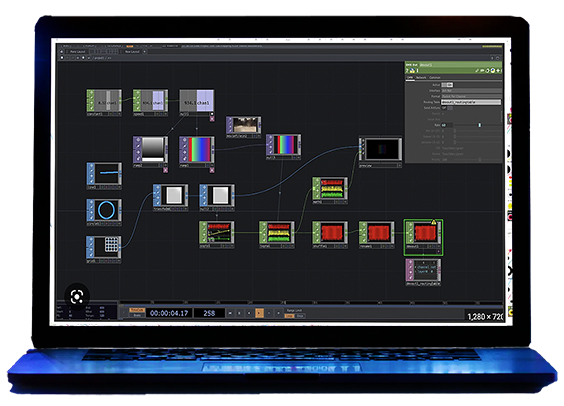Select the null3 TOP node with rainbow

pos(283,147)
